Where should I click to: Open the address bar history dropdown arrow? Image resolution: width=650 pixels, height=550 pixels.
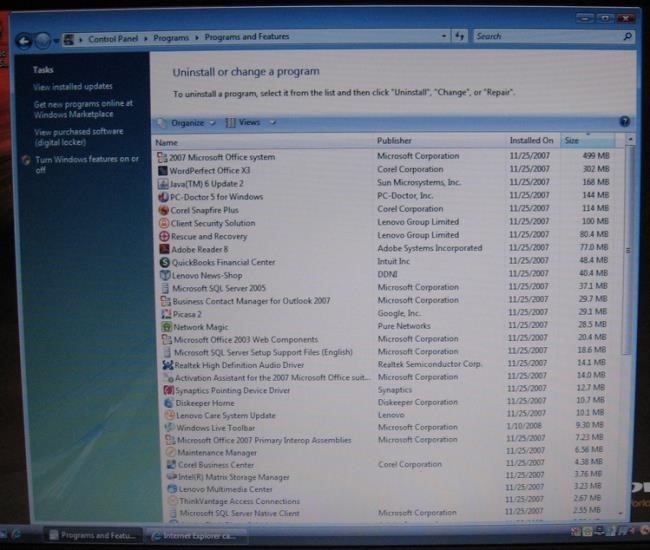click(444, 36)
